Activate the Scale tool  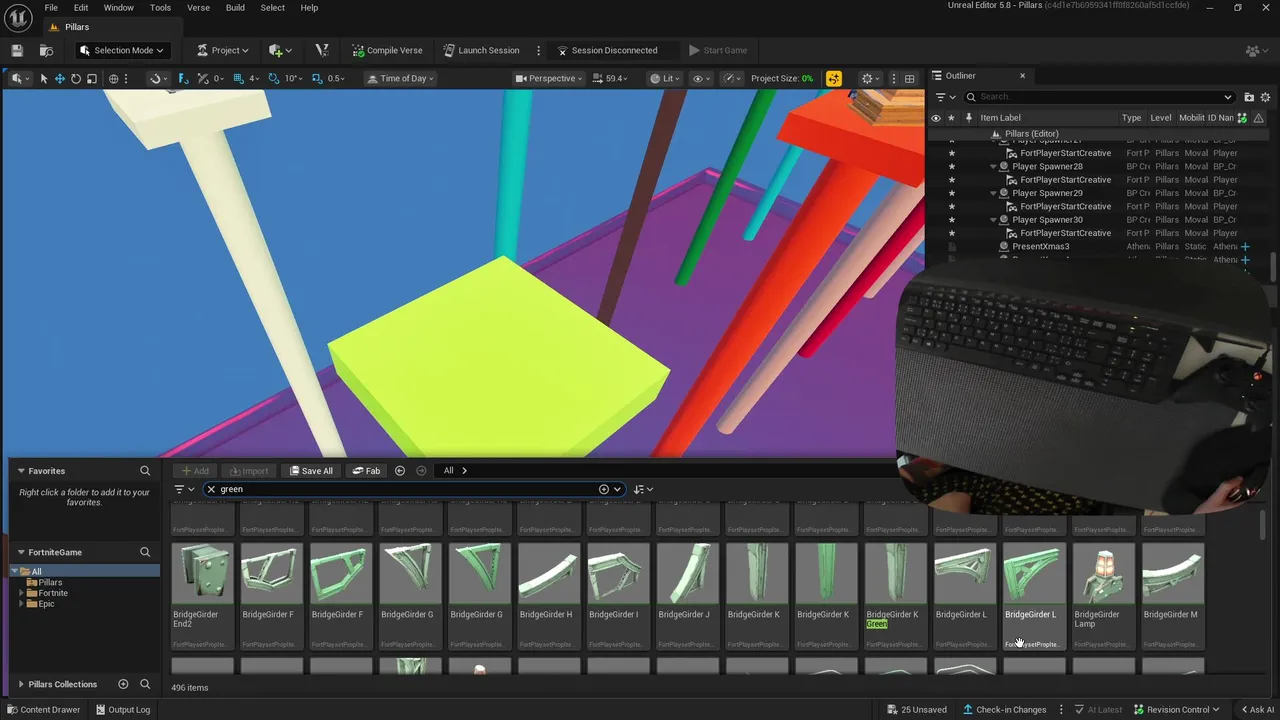point(91,78)
